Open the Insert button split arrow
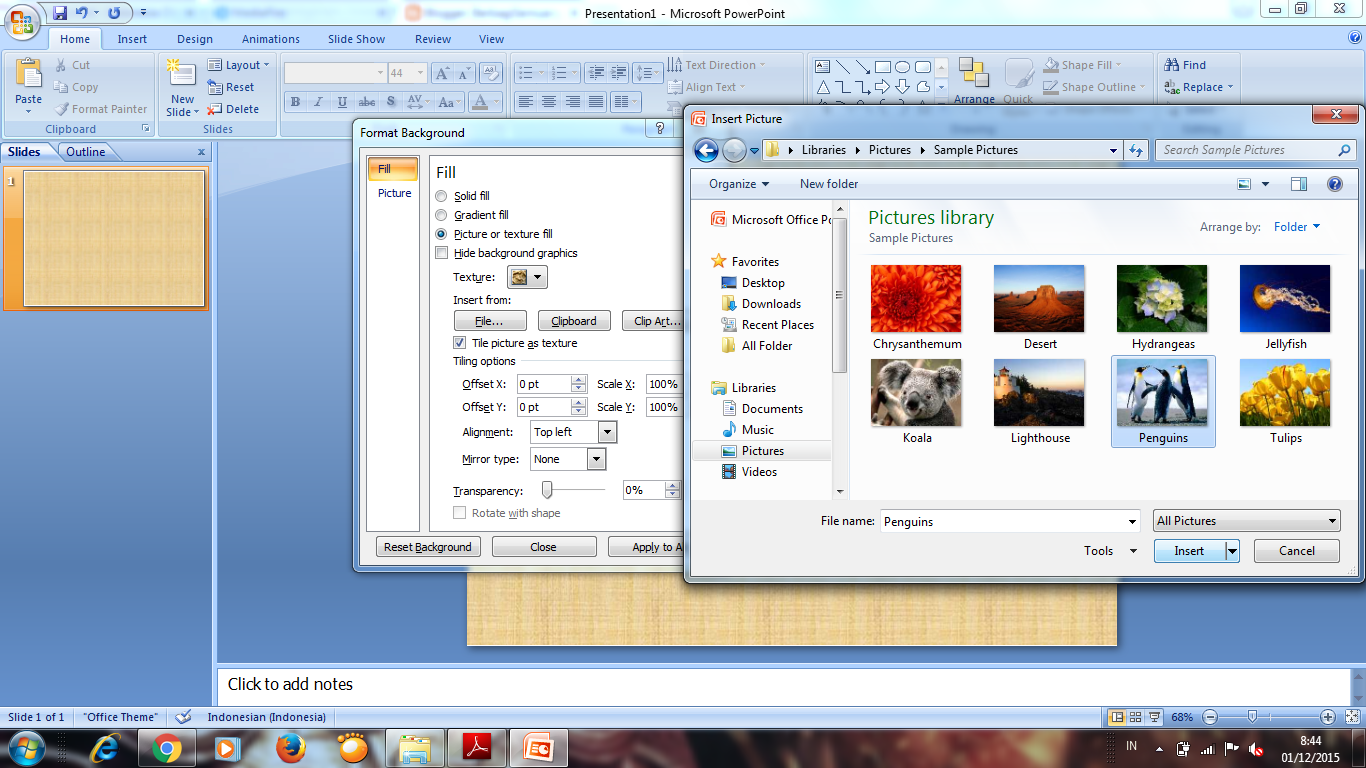 [x=1232, y=551]
